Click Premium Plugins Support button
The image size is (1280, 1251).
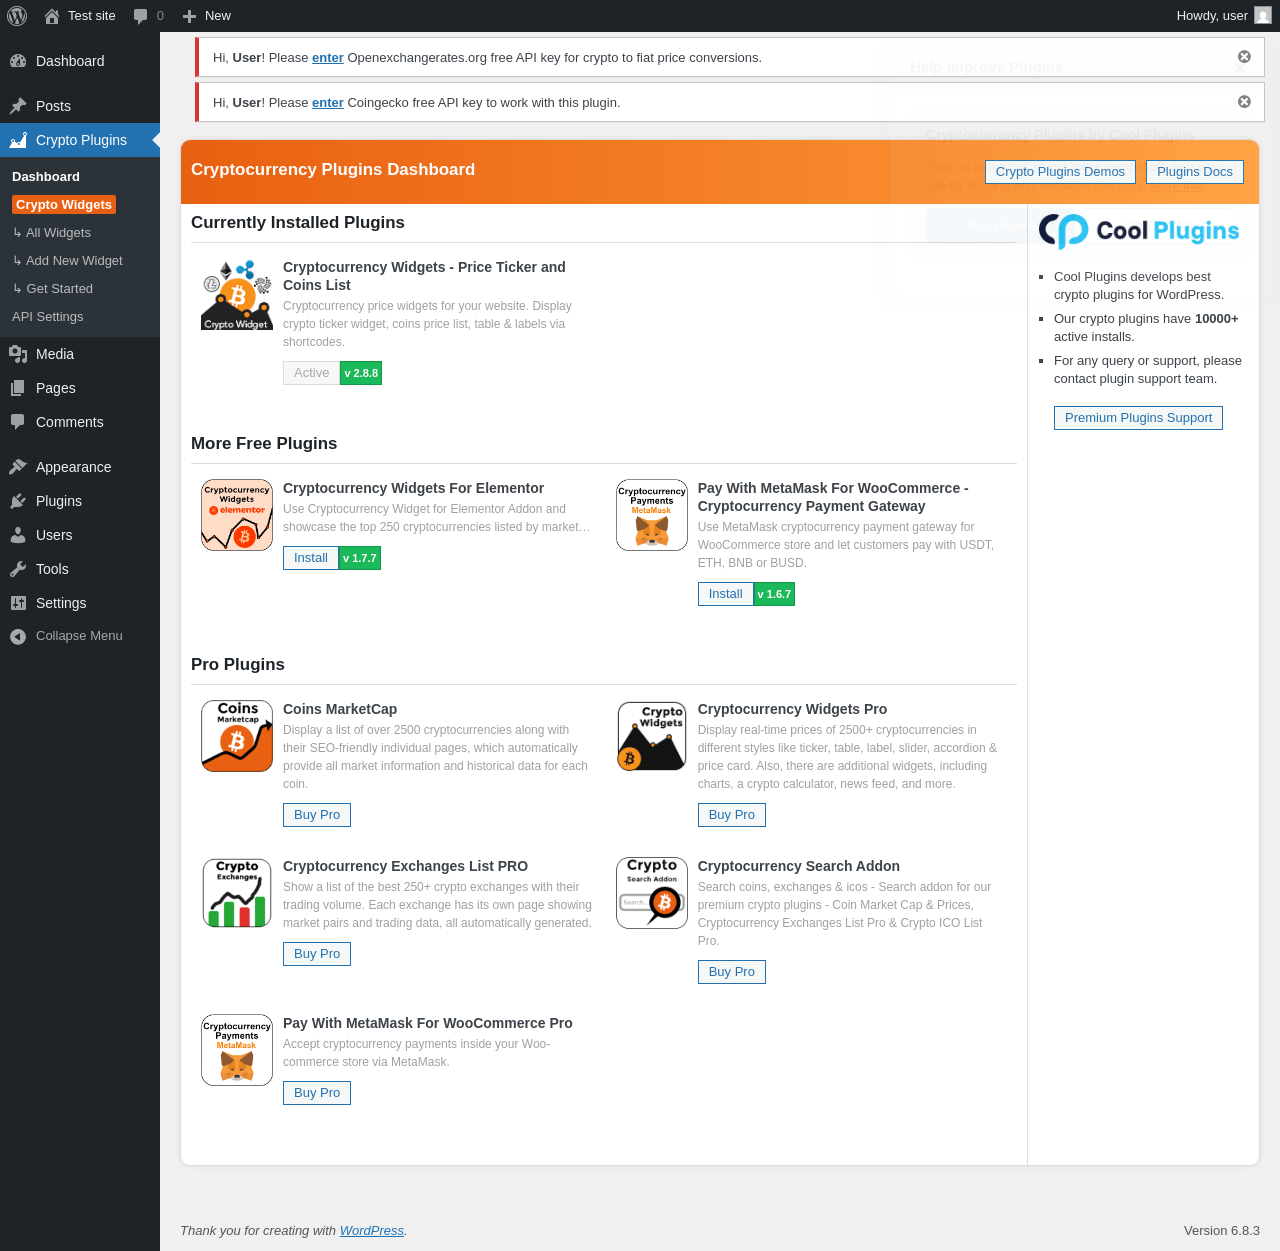(1138, 418)
